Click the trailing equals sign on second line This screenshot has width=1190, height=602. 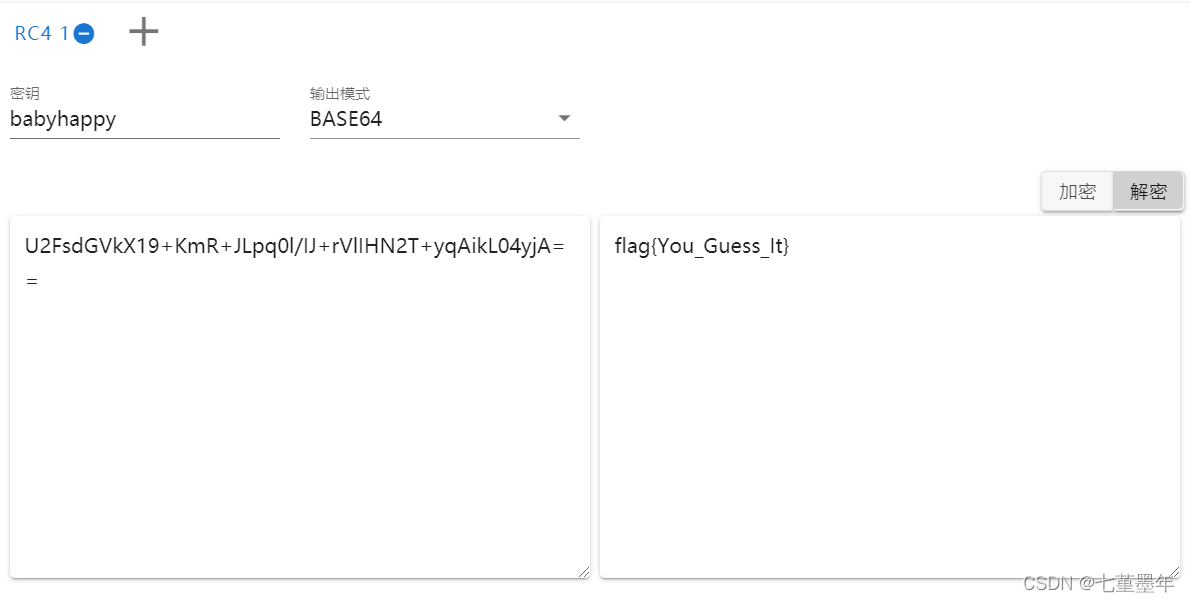[31, 281]
